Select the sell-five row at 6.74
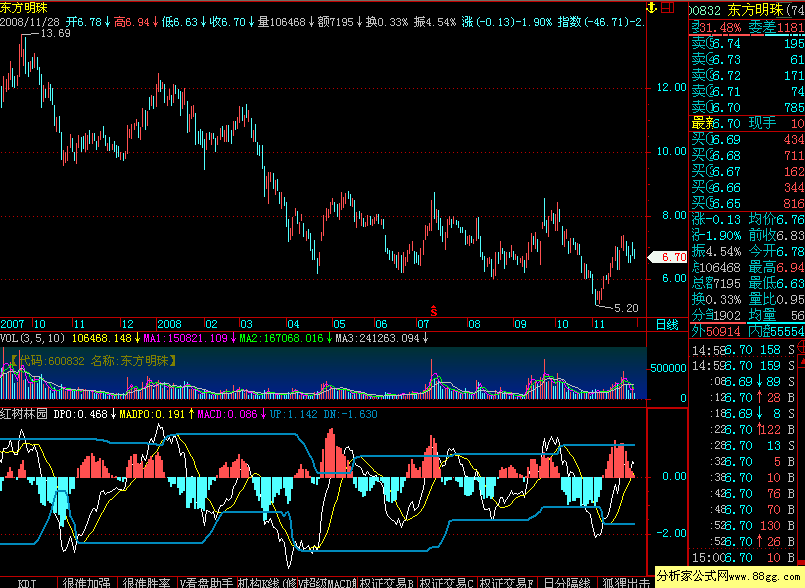 [x=747, y=44]
